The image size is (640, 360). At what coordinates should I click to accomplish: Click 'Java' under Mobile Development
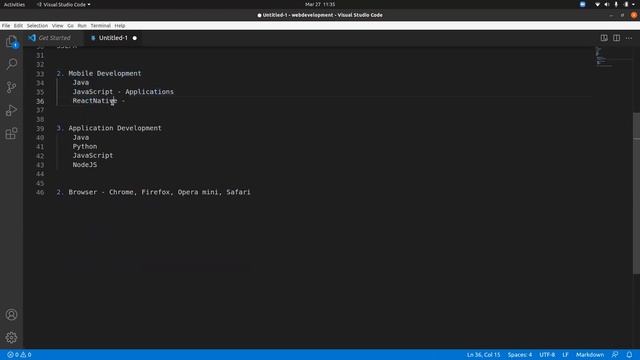(81, 82)
